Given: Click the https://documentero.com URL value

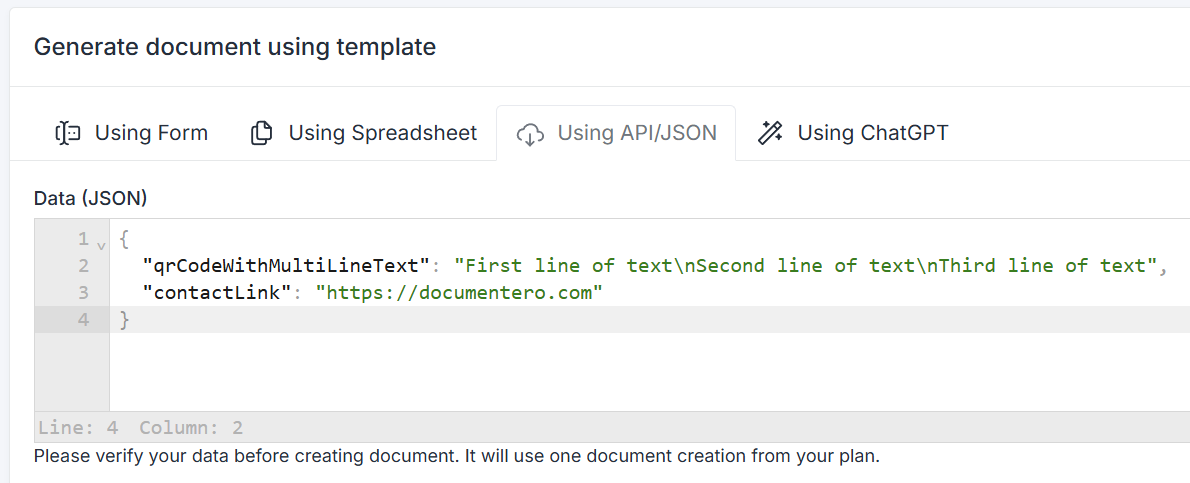Looking at the screenshot, I should (x=460, y=293).
